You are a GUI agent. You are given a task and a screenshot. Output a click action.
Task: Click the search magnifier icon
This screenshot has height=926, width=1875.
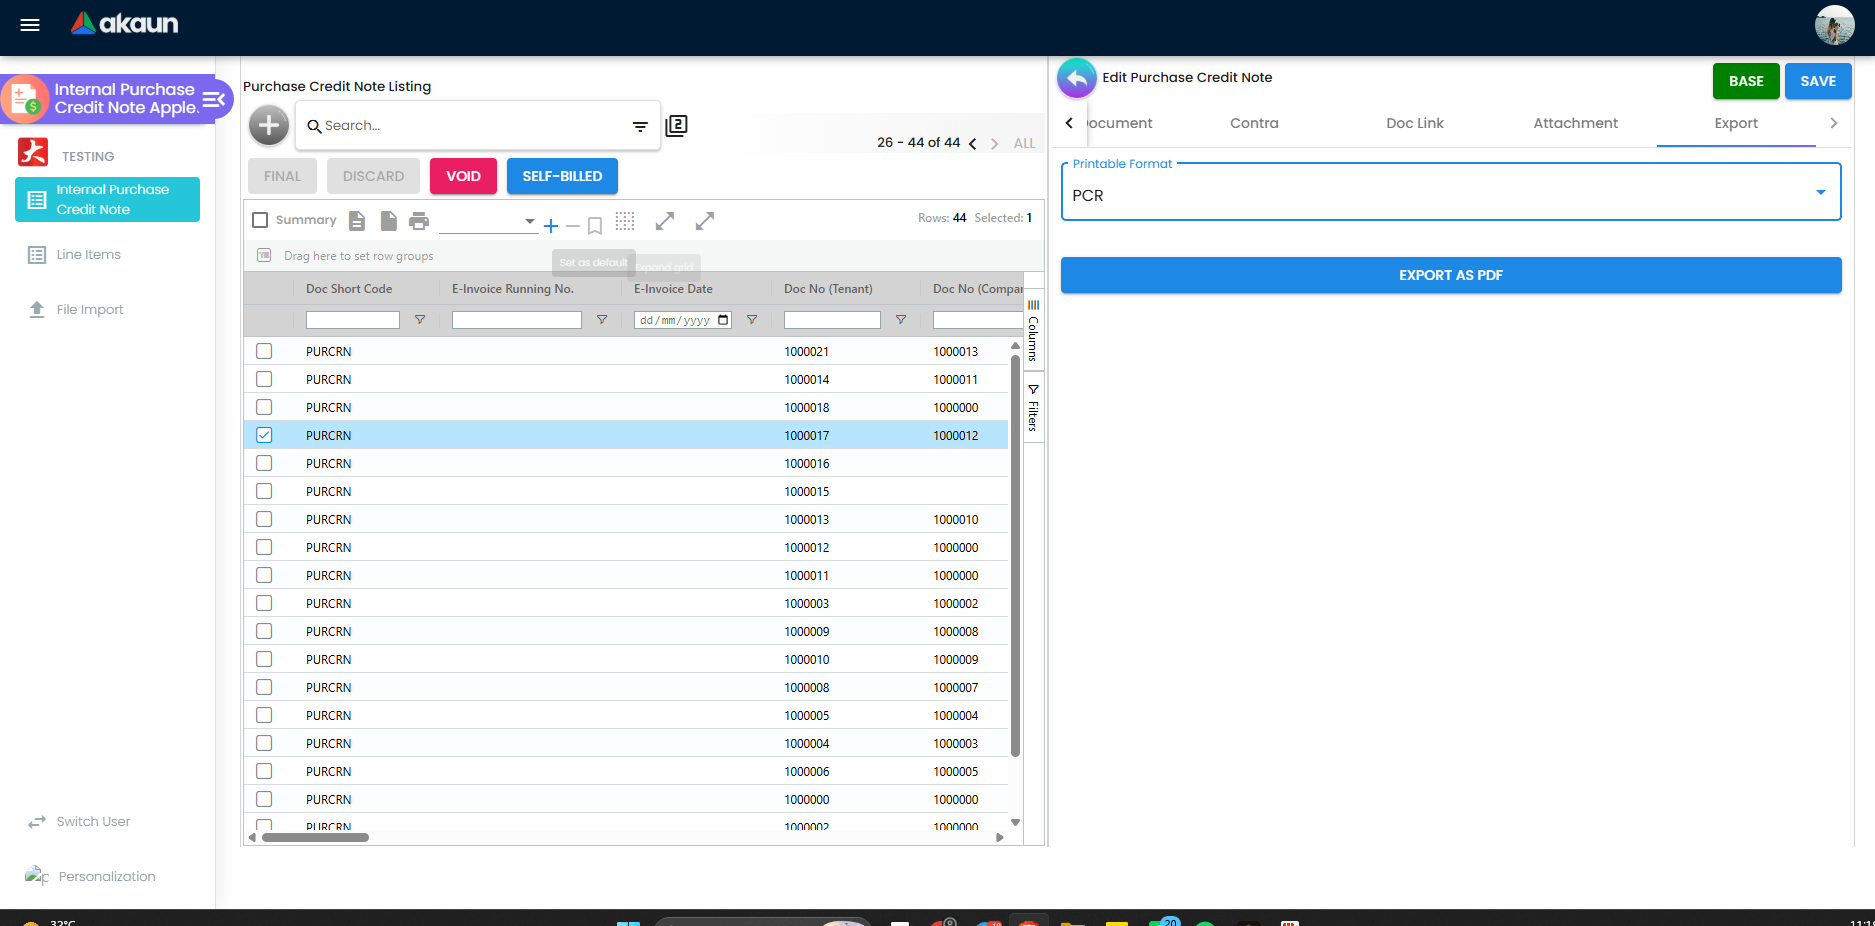pyautogui.click(x=314, y=126)
